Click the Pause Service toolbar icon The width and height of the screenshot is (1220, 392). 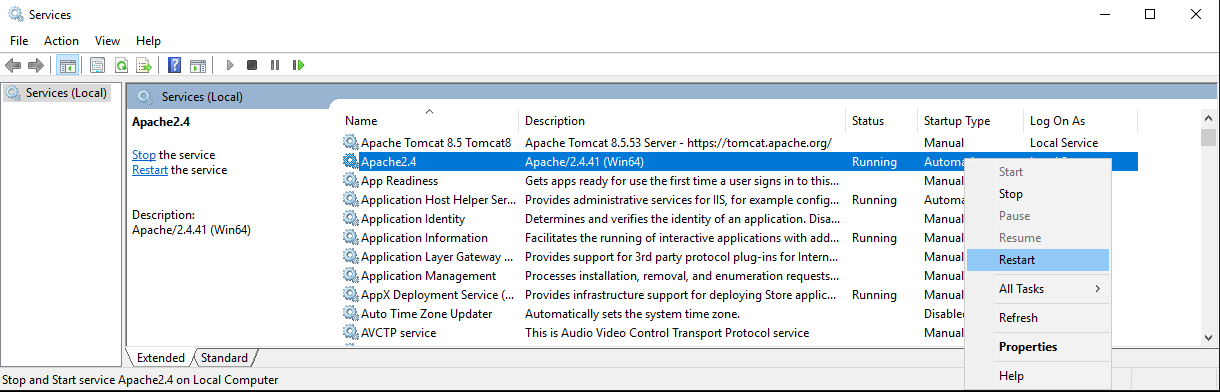tap(275, 65)
